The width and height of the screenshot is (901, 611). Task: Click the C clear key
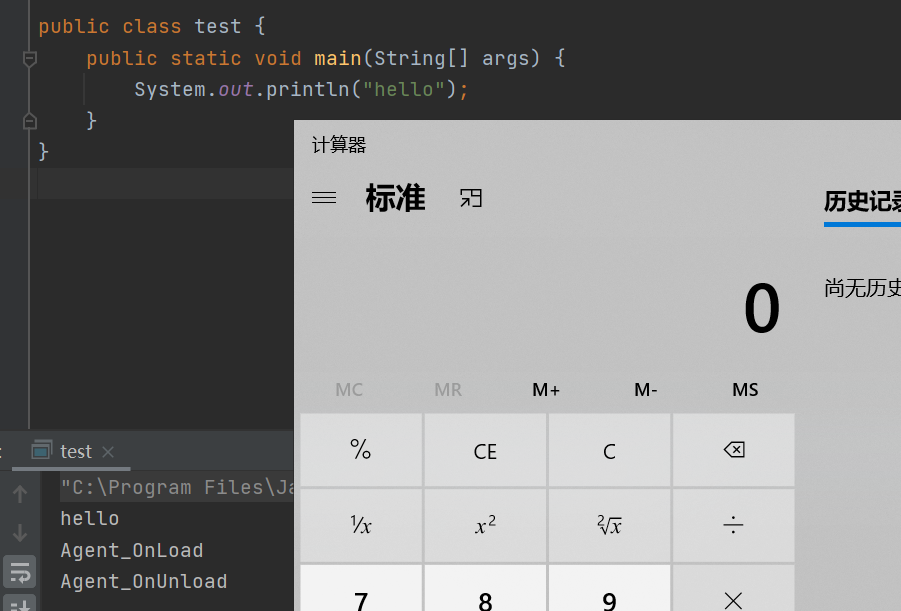[610, 450]
